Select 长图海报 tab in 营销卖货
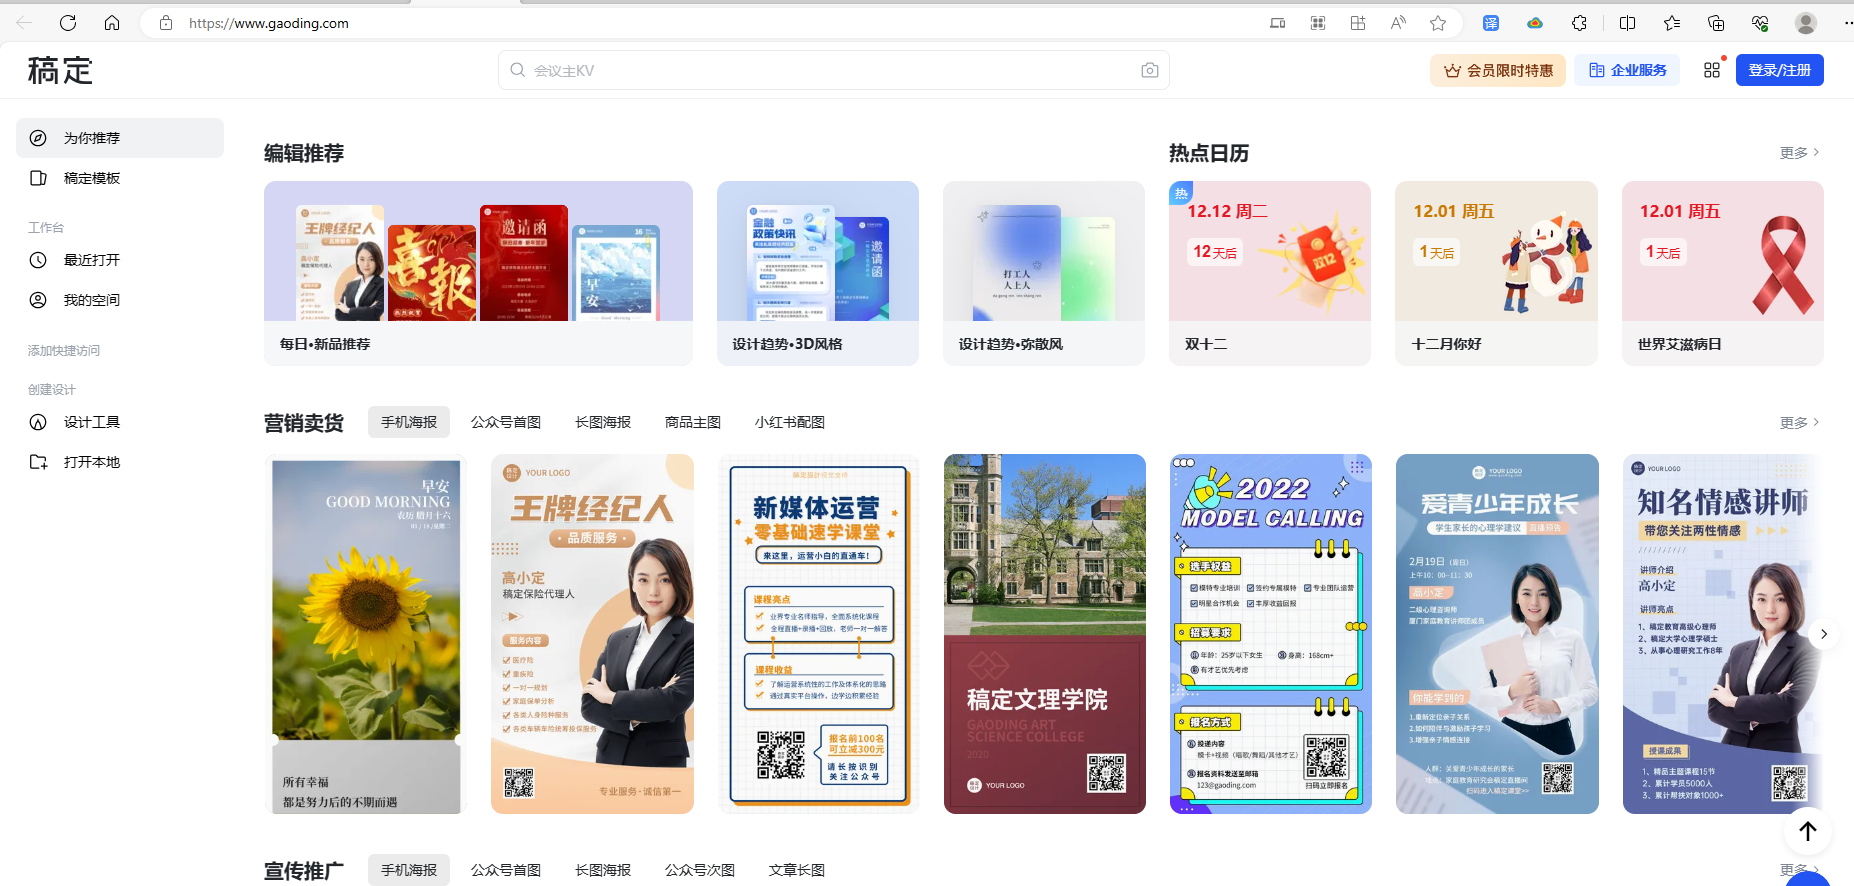The height and width of the screenshot is (886, 1854). (x=603, y=422)
